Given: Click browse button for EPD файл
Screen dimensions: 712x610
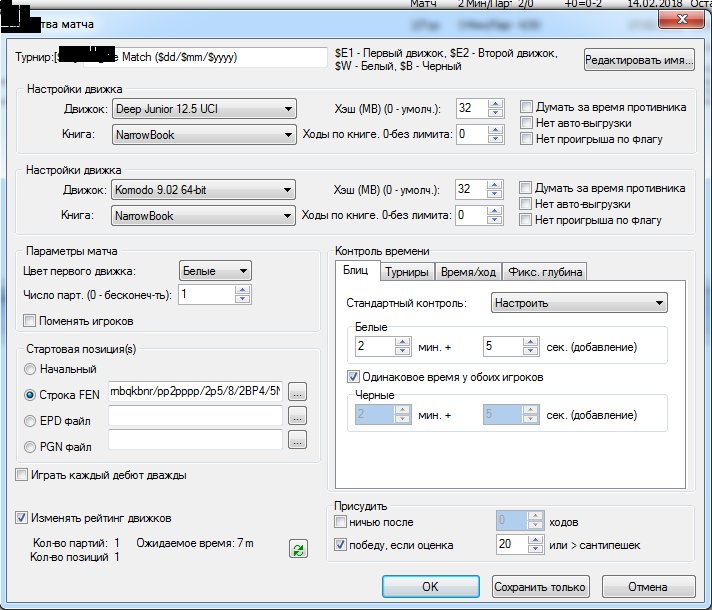Looking at the screenshot, I should pyautogui.click(x=297, y=414).
